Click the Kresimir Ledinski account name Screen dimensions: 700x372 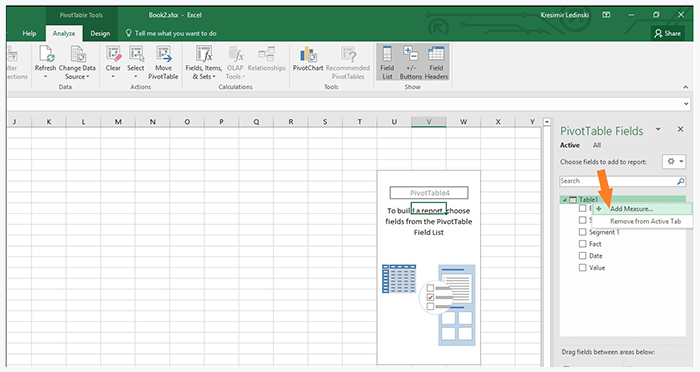click(x=565, y=15)
